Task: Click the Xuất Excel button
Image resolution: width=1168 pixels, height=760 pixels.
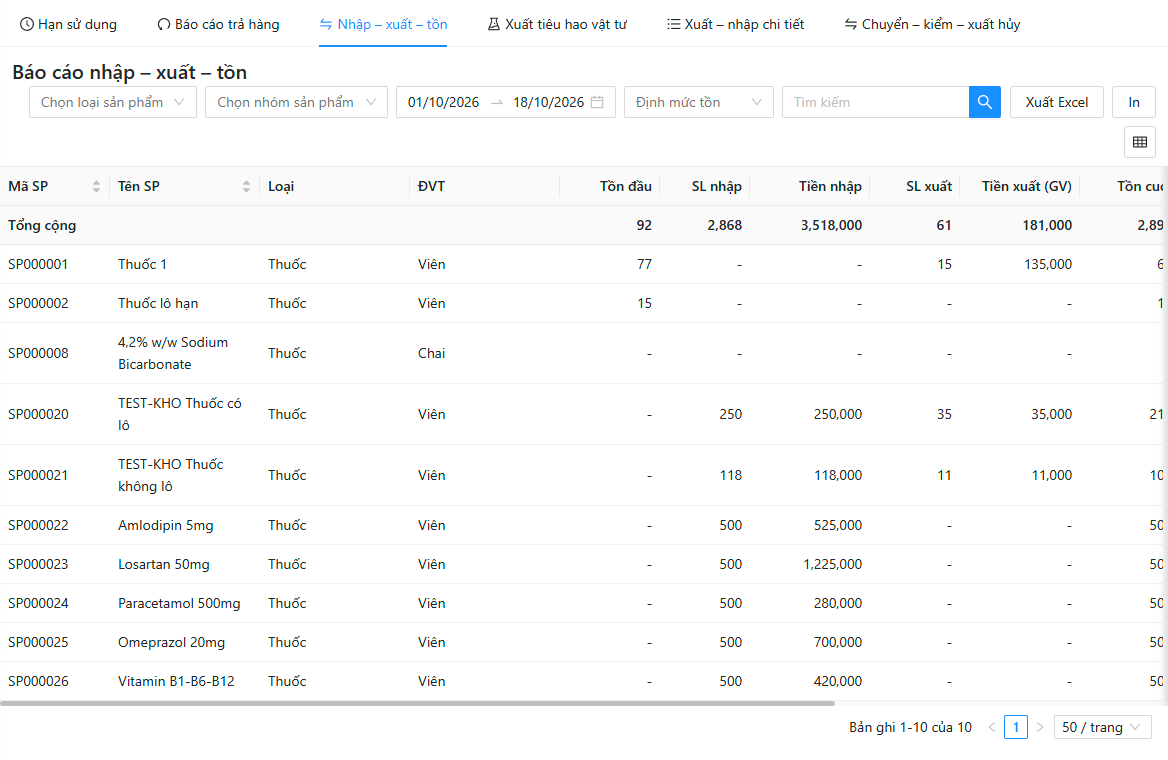Action: (x=1056, y=102)
